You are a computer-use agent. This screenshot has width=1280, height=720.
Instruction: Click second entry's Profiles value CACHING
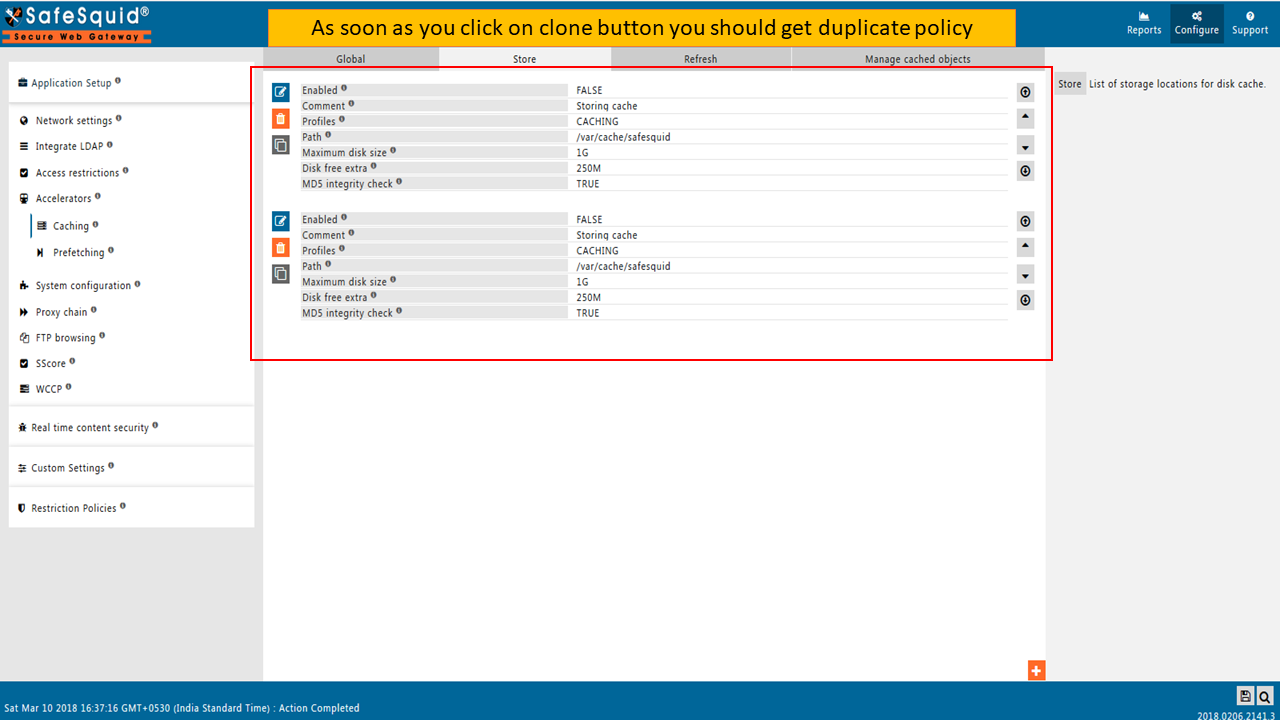point(597,251)
